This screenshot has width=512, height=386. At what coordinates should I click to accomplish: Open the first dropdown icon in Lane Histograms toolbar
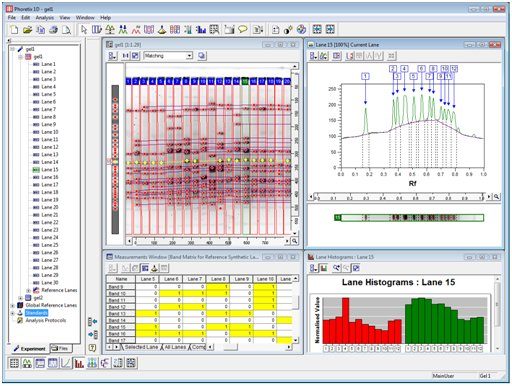point(314,268)
